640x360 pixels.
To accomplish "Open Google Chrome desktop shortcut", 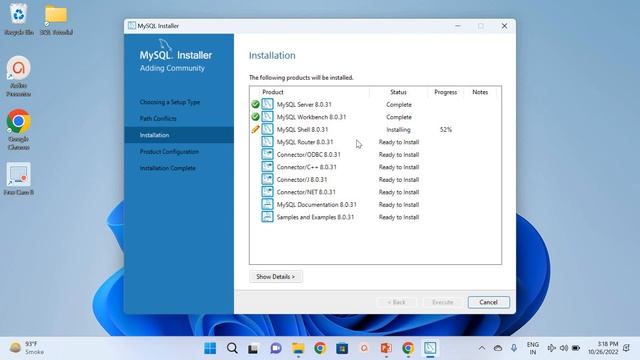I will (18, 129).
